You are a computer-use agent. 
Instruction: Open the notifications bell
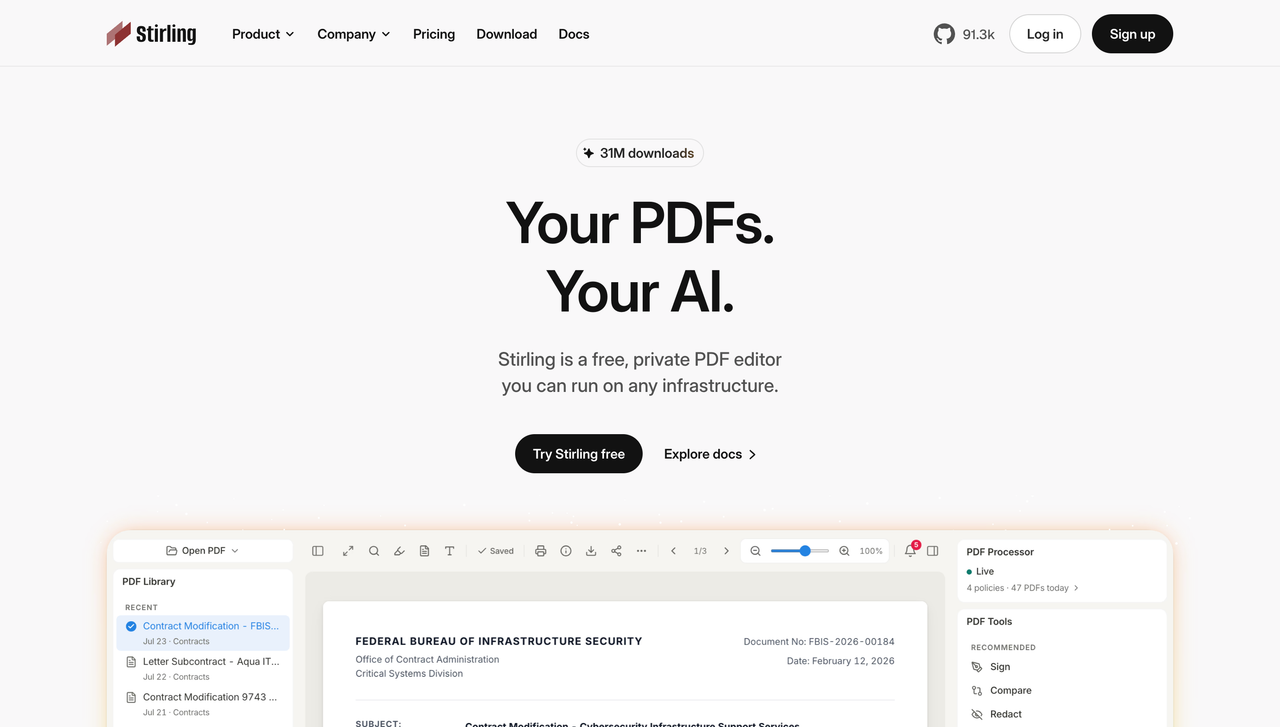click(910, 551)
